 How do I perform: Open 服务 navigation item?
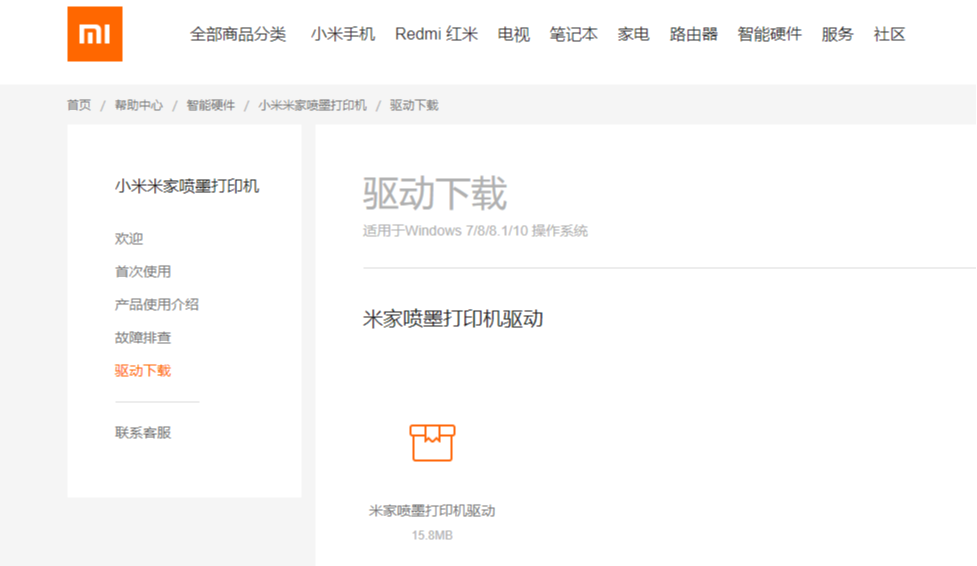click(837, 34)
